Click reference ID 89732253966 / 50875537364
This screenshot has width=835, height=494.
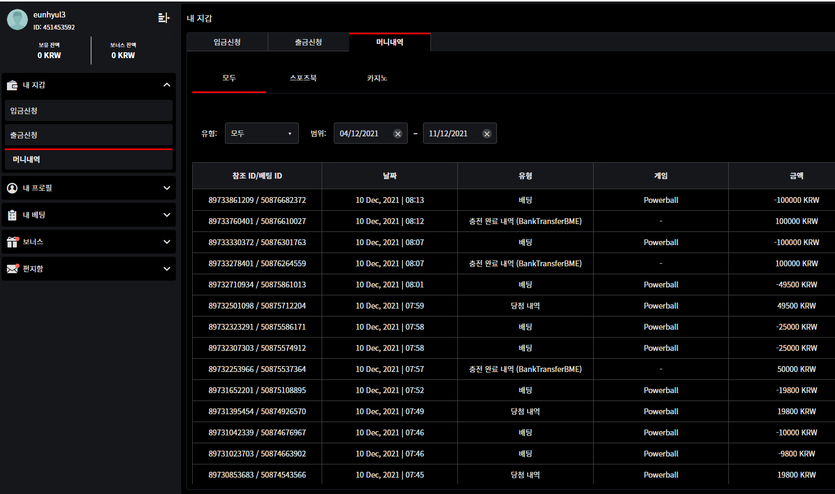[x=257, y=369]
